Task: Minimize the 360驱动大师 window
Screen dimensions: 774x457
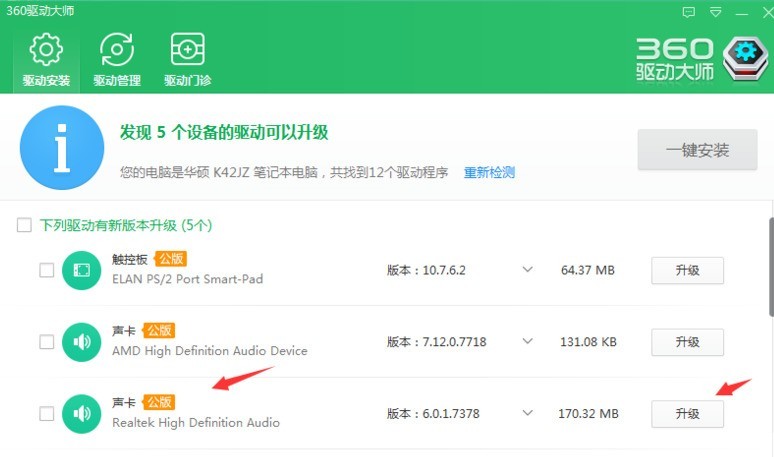Action: tap(741, 13)
